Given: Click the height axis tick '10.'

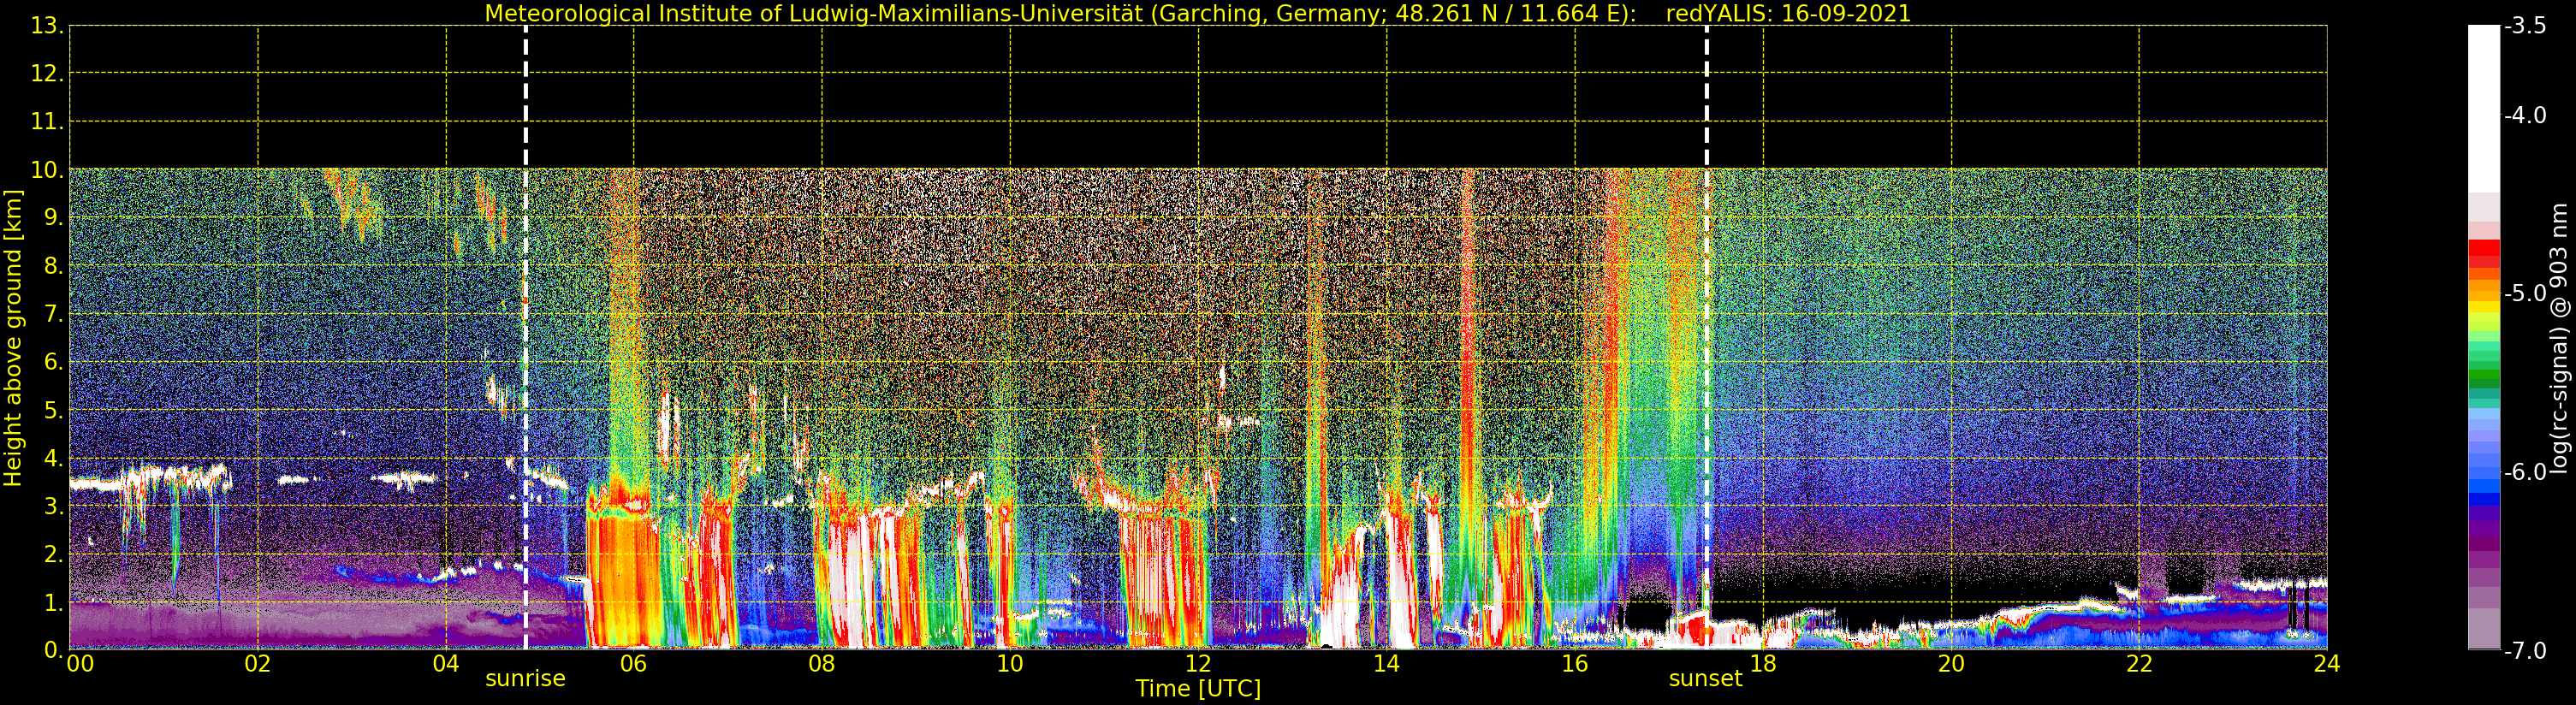Looking at the screenshot, I should (47, 170).
